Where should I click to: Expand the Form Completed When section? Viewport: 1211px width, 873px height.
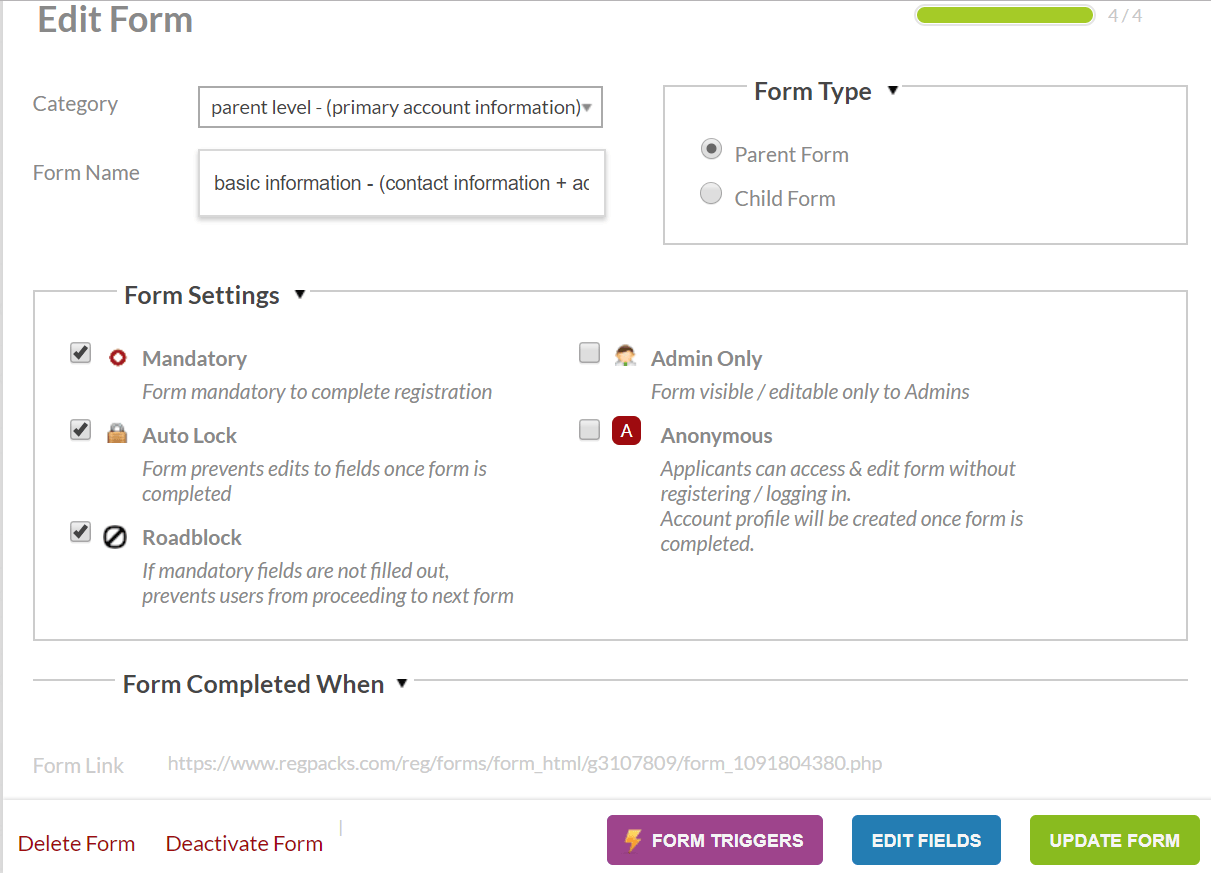402,683
